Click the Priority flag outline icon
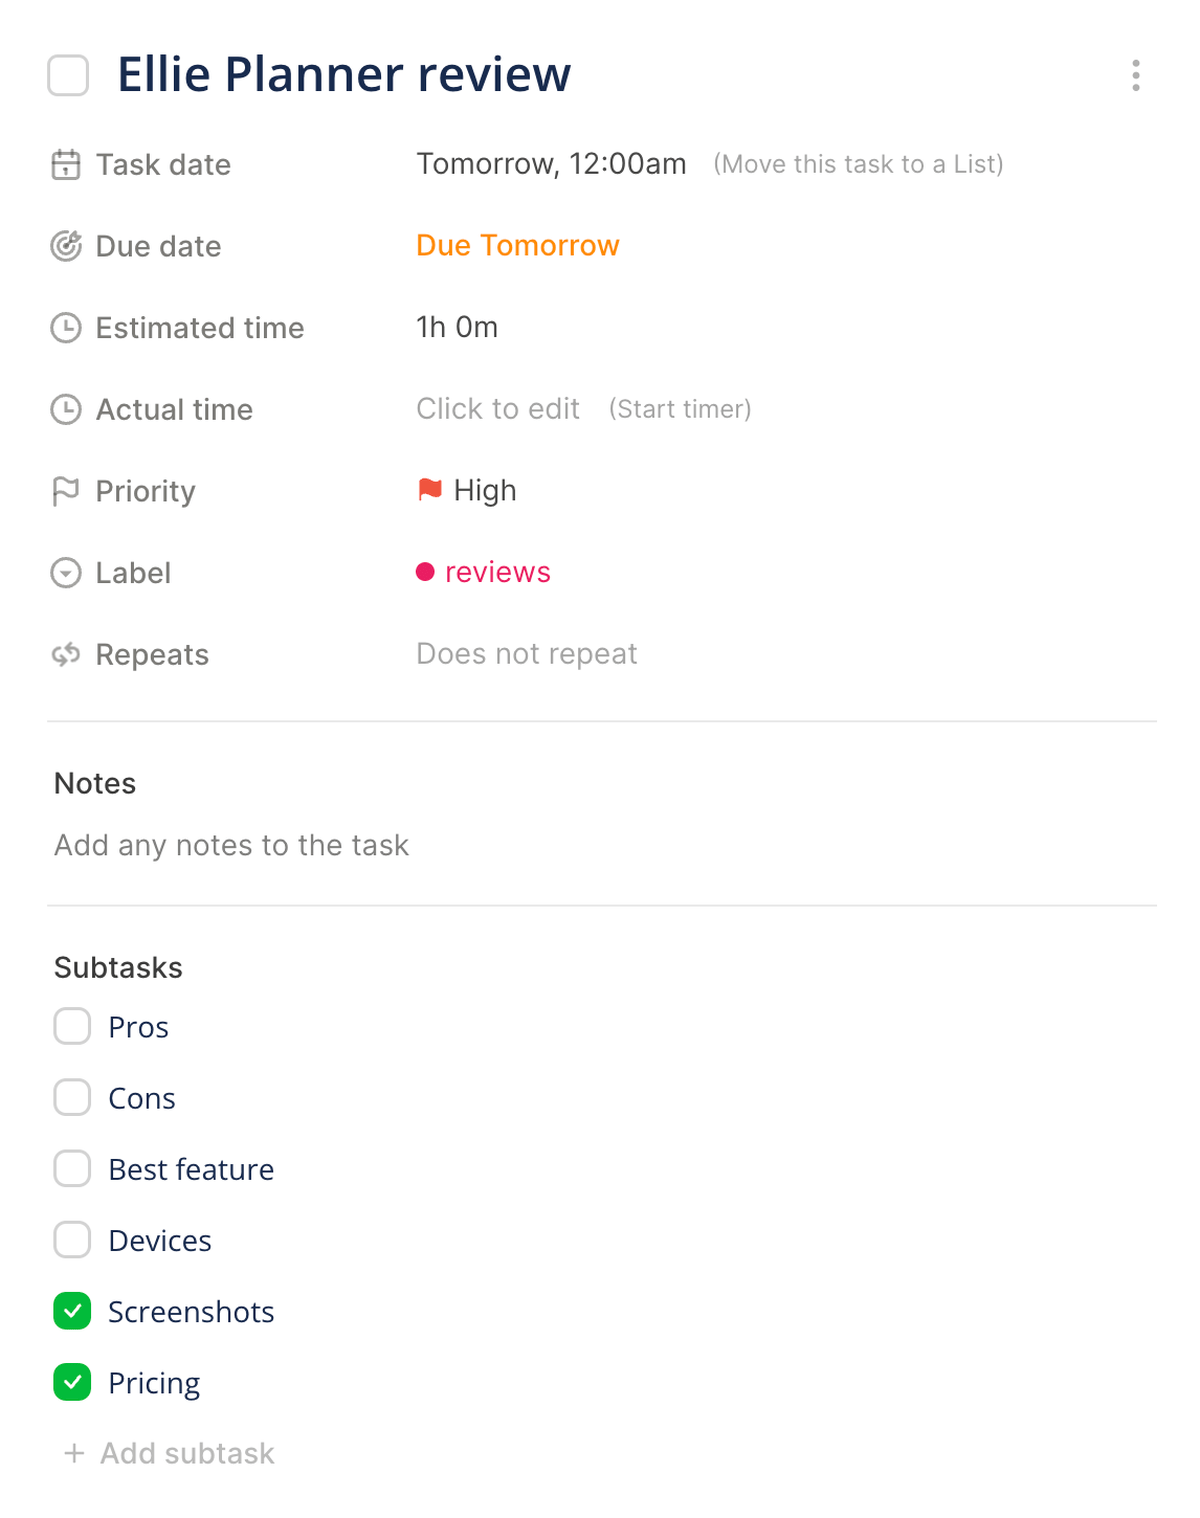 coord(66,491)
